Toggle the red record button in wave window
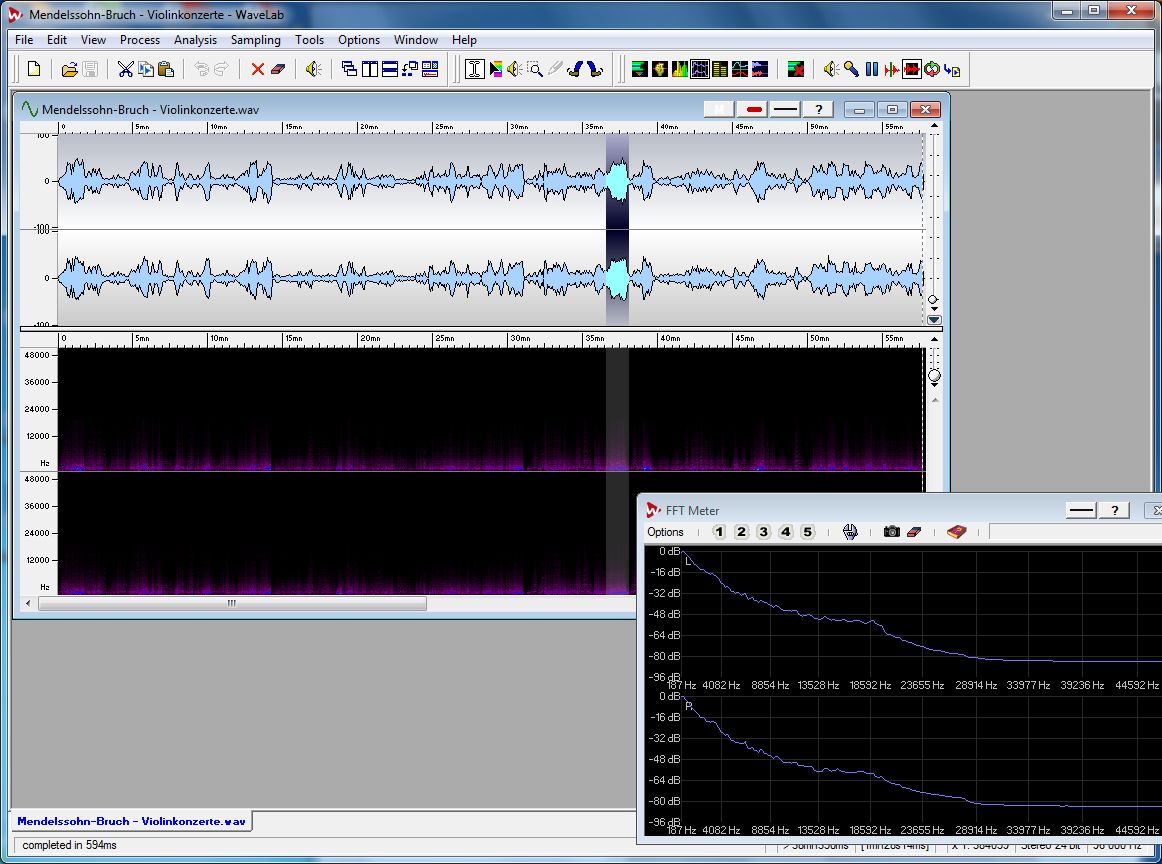1162x864 pixels. click(x=754, y=109)
